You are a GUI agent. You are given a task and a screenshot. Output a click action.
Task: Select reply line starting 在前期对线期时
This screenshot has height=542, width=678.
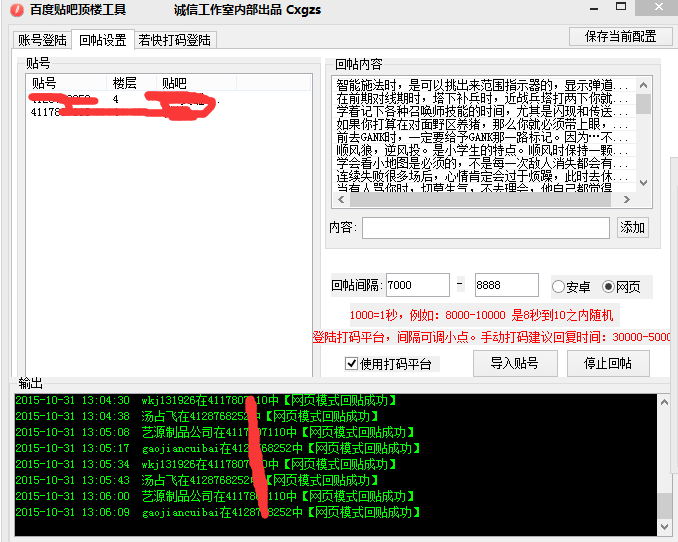point(482,98)
